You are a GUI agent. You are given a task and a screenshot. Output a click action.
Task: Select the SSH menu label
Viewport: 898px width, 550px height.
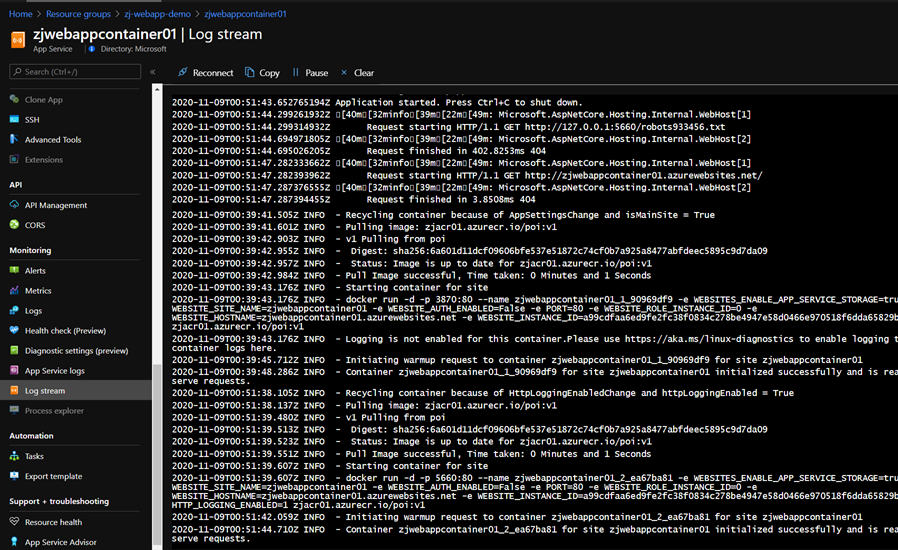coord(32,120)
